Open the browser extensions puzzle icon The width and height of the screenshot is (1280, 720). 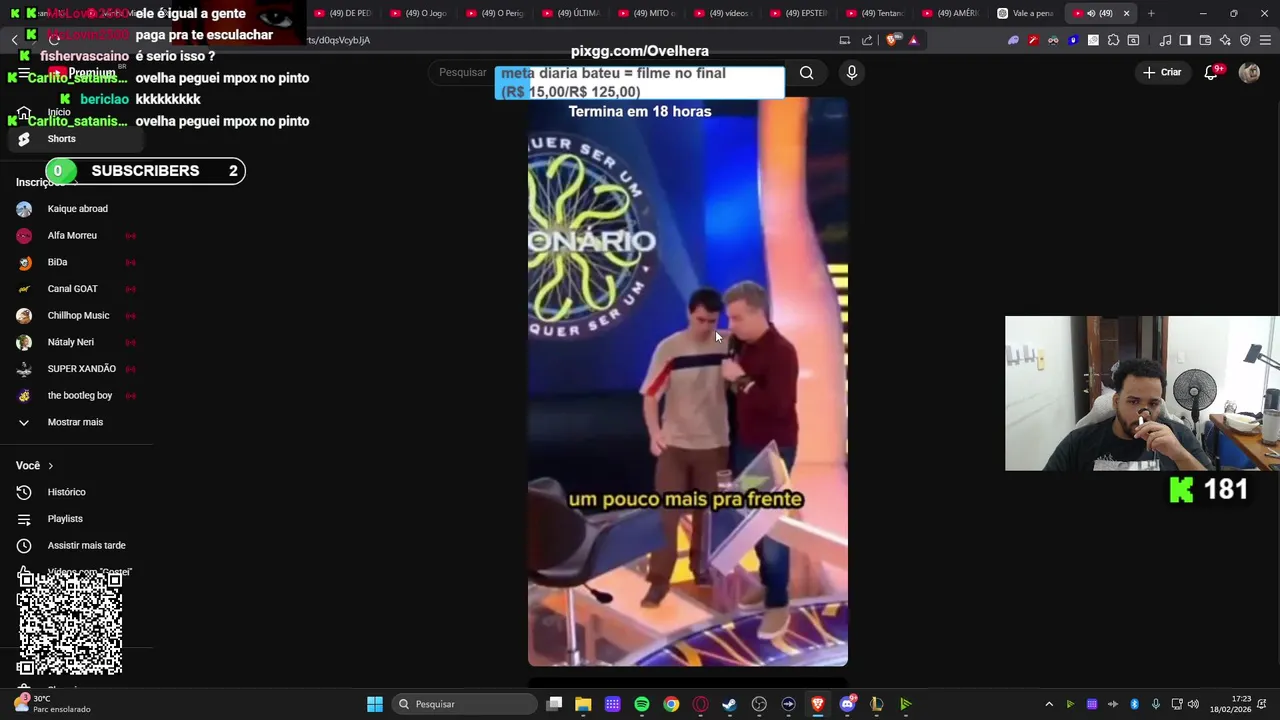(x=1113, y=40)
